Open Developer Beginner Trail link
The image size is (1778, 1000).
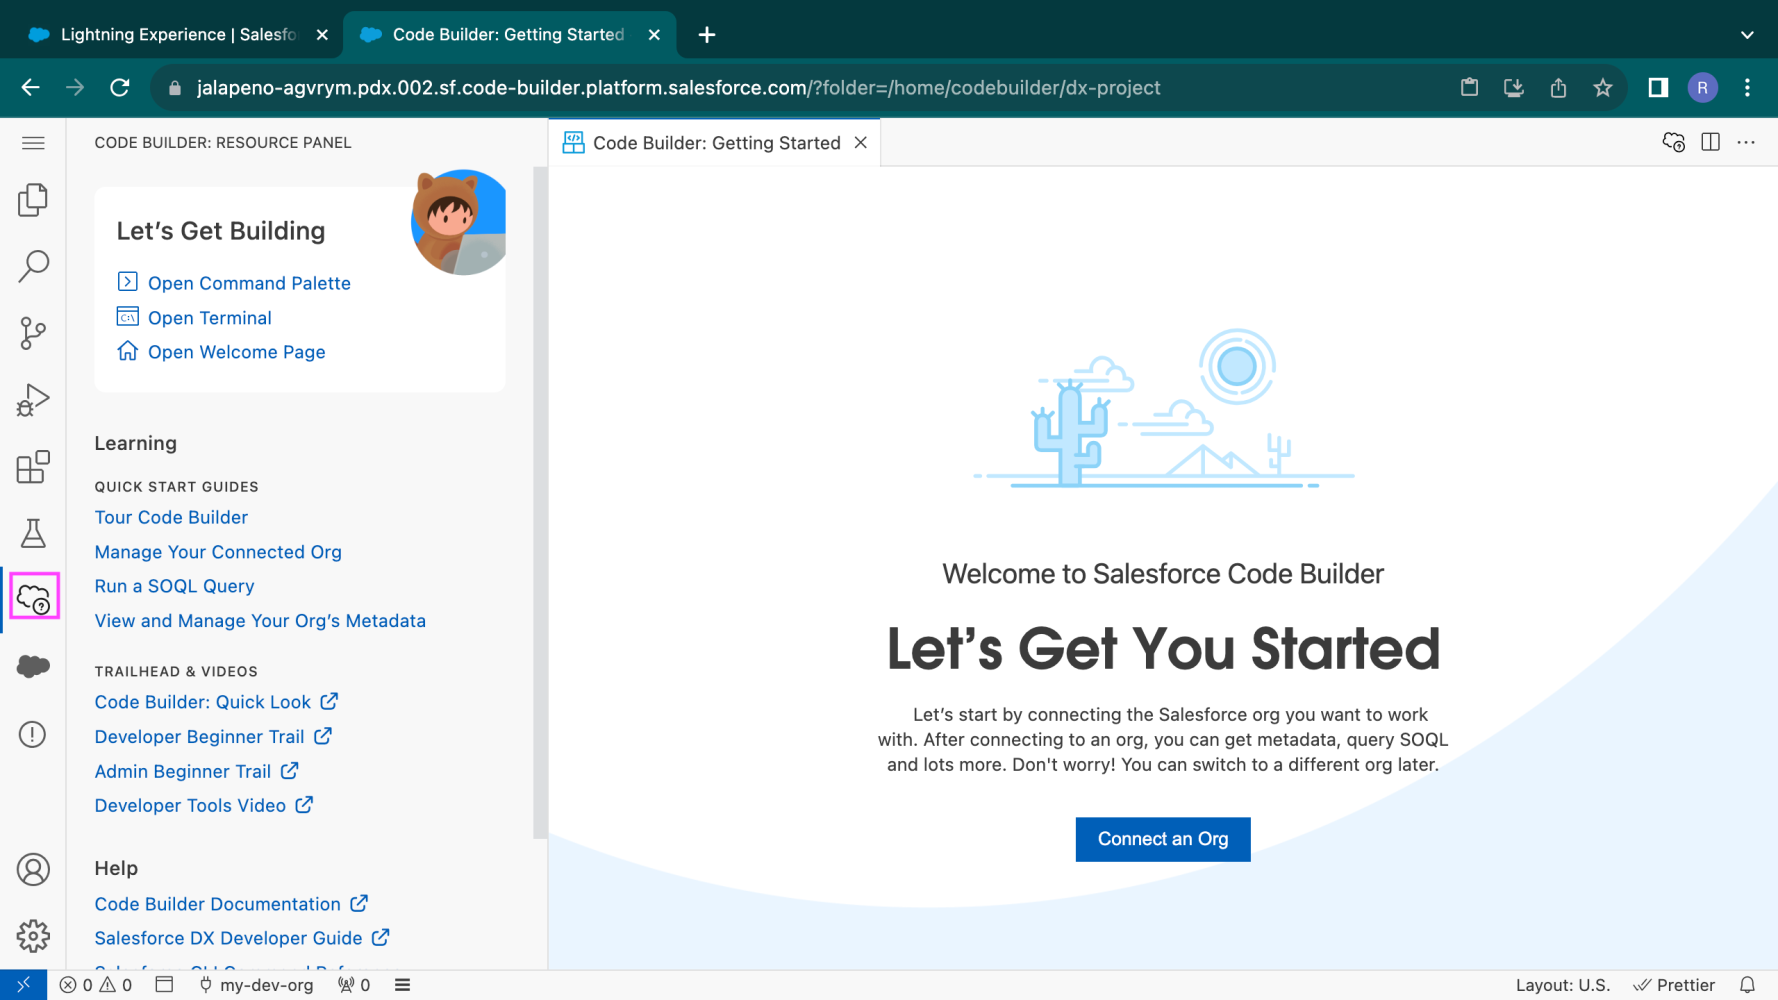[x=213, y=737]
